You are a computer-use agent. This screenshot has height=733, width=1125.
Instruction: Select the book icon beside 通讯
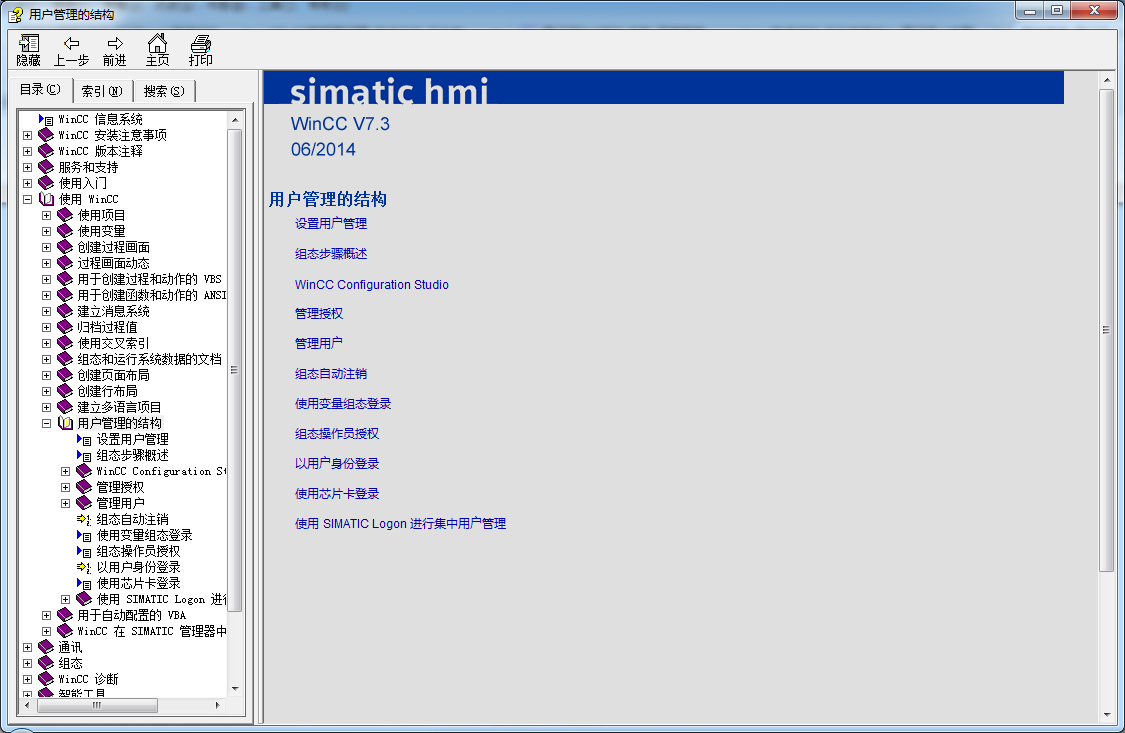click(46, 647)
